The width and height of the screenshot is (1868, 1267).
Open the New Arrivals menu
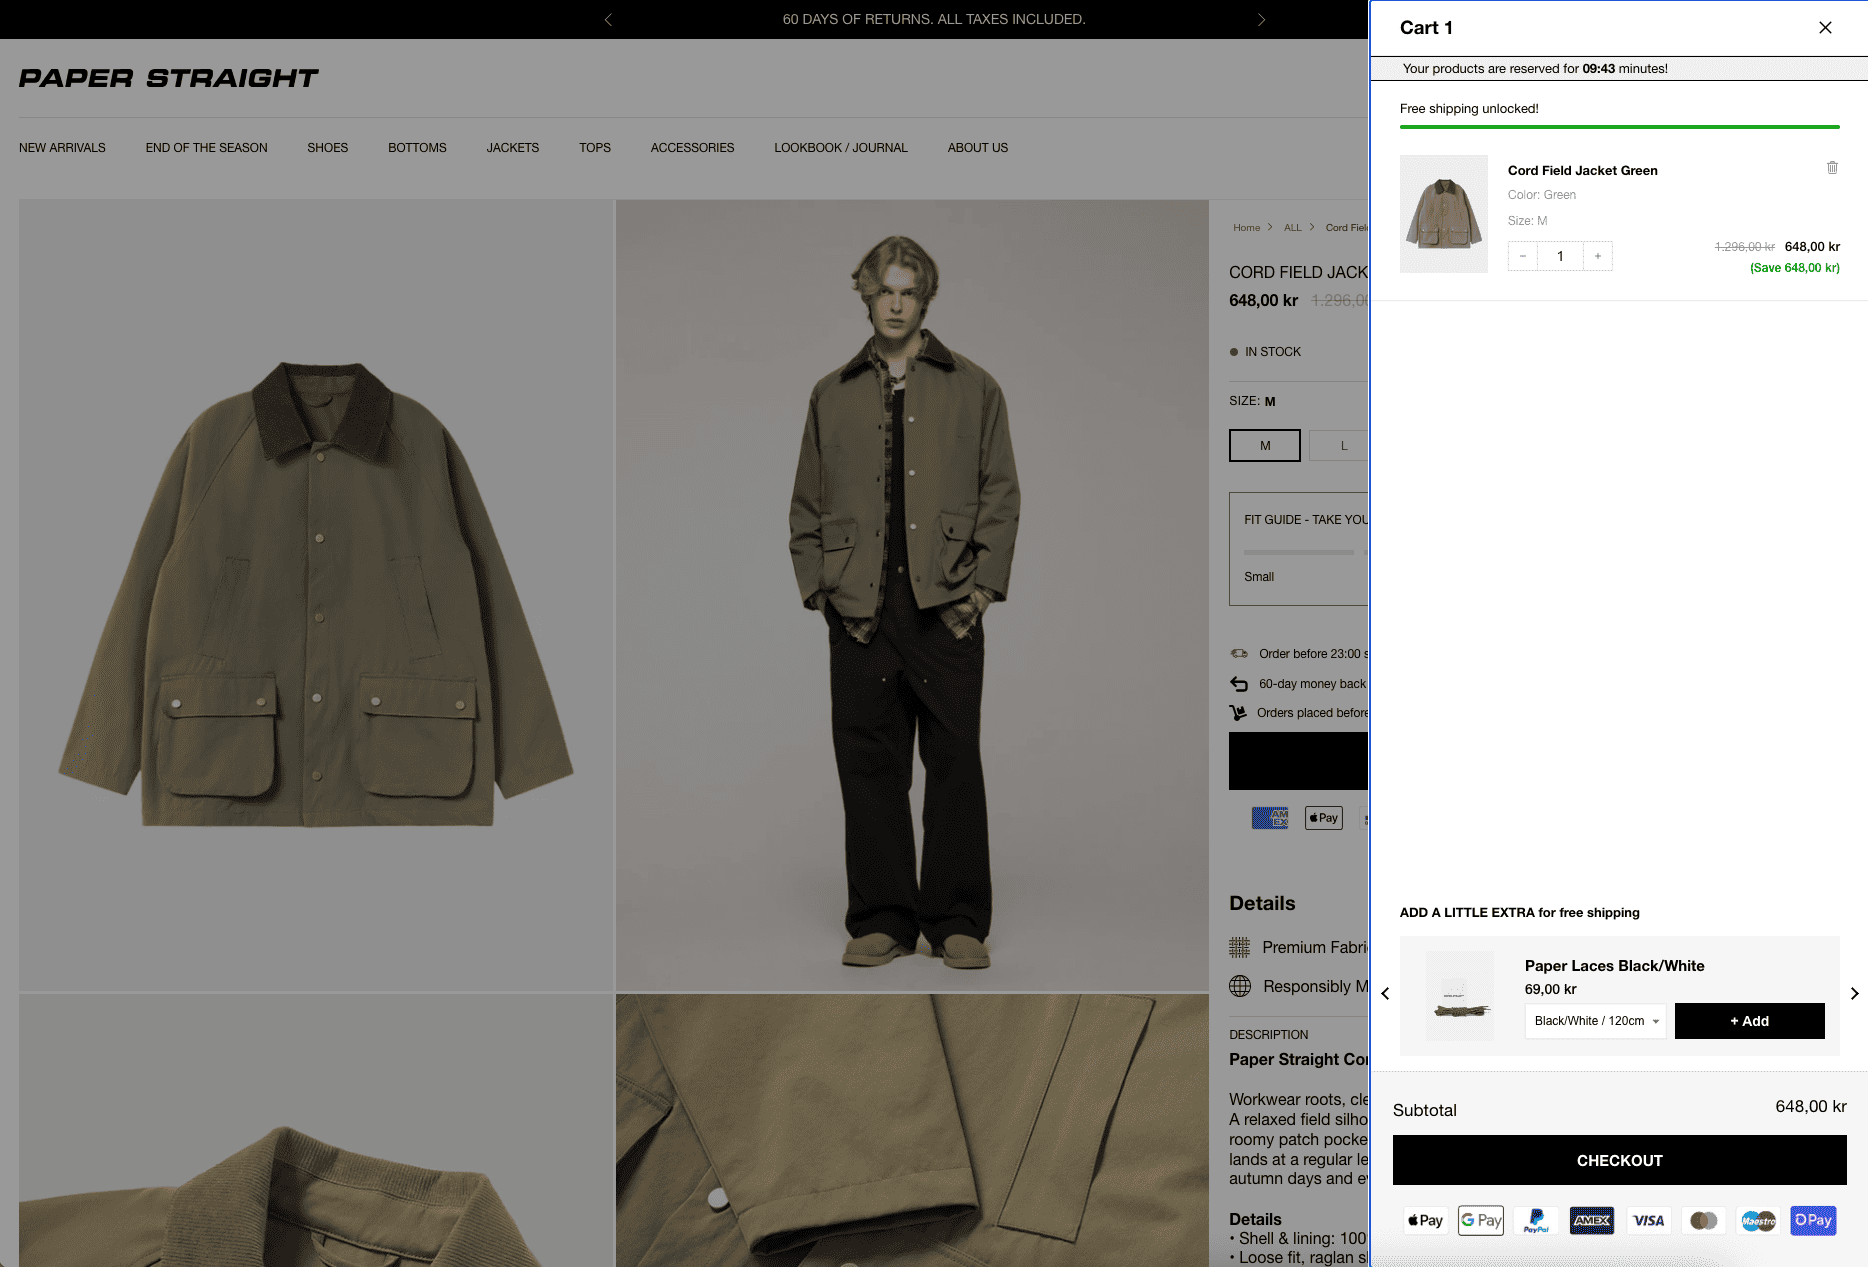(62, 148)
